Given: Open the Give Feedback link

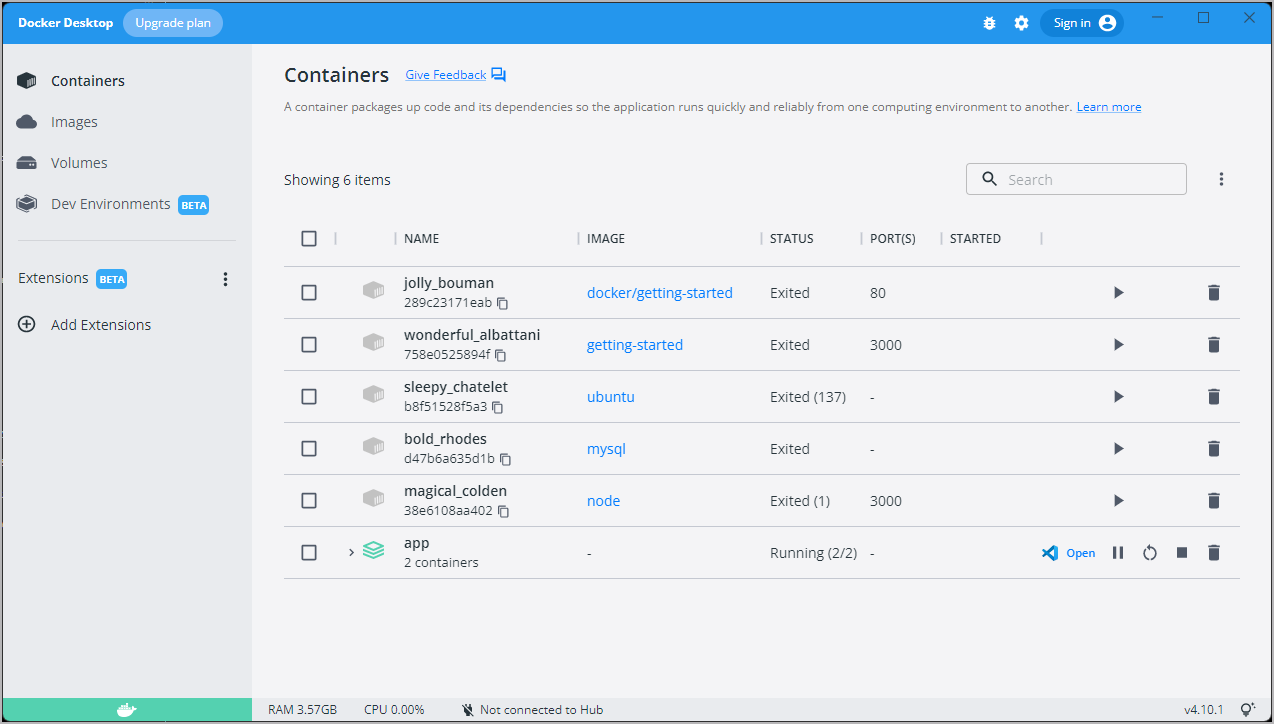Looking at the screenshot, I should click(x=446, y=75).
